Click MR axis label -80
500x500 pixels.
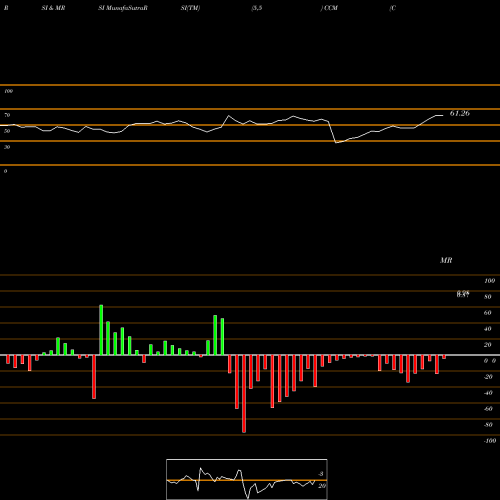(488, 425)
